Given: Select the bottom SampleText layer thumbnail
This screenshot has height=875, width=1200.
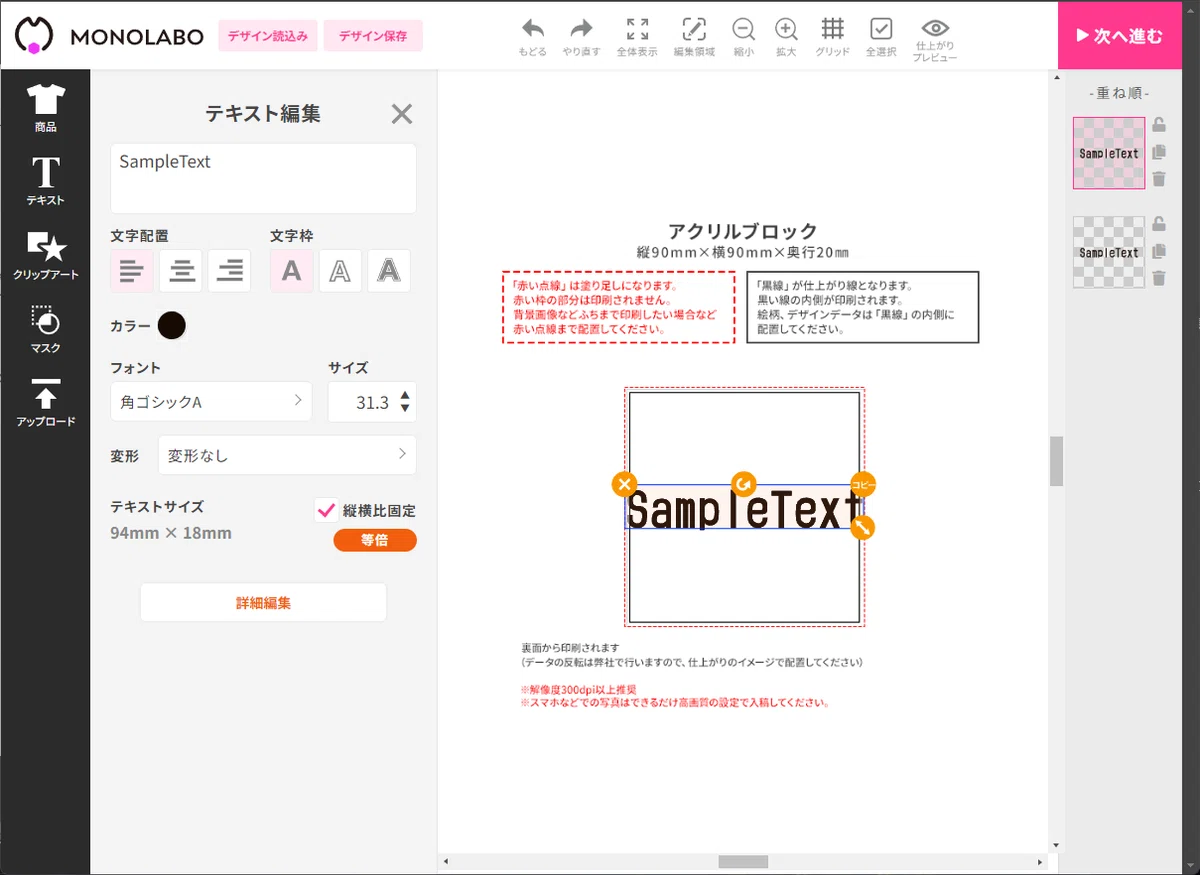Looking at the screenshot, I should click(x=1109, y=252).
